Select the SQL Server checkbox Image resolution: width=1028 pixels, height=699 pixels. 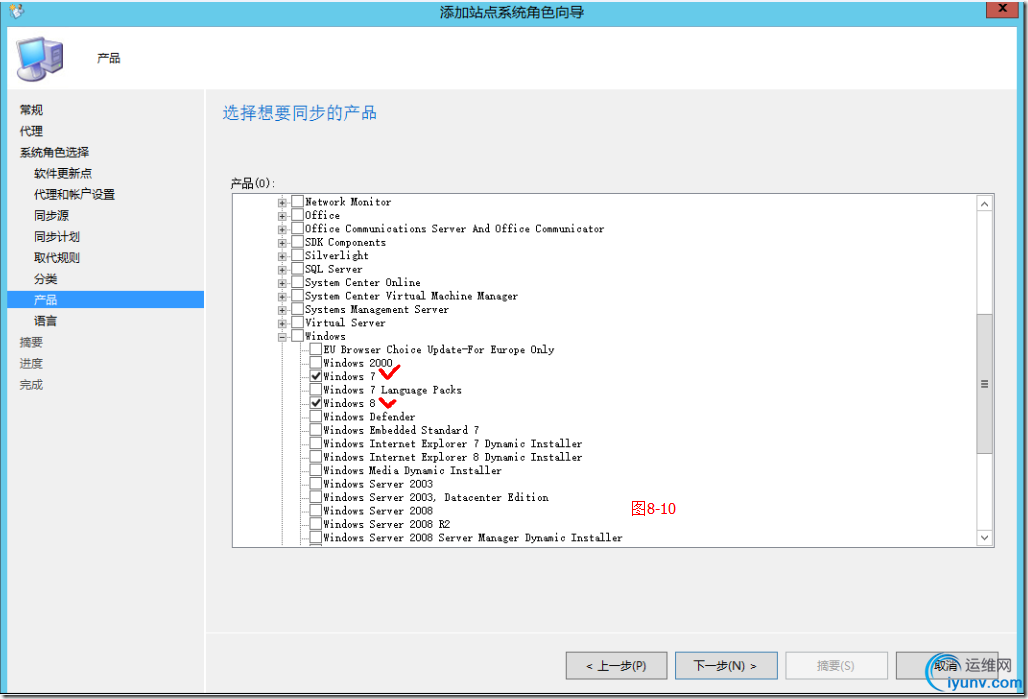[298, 269]
